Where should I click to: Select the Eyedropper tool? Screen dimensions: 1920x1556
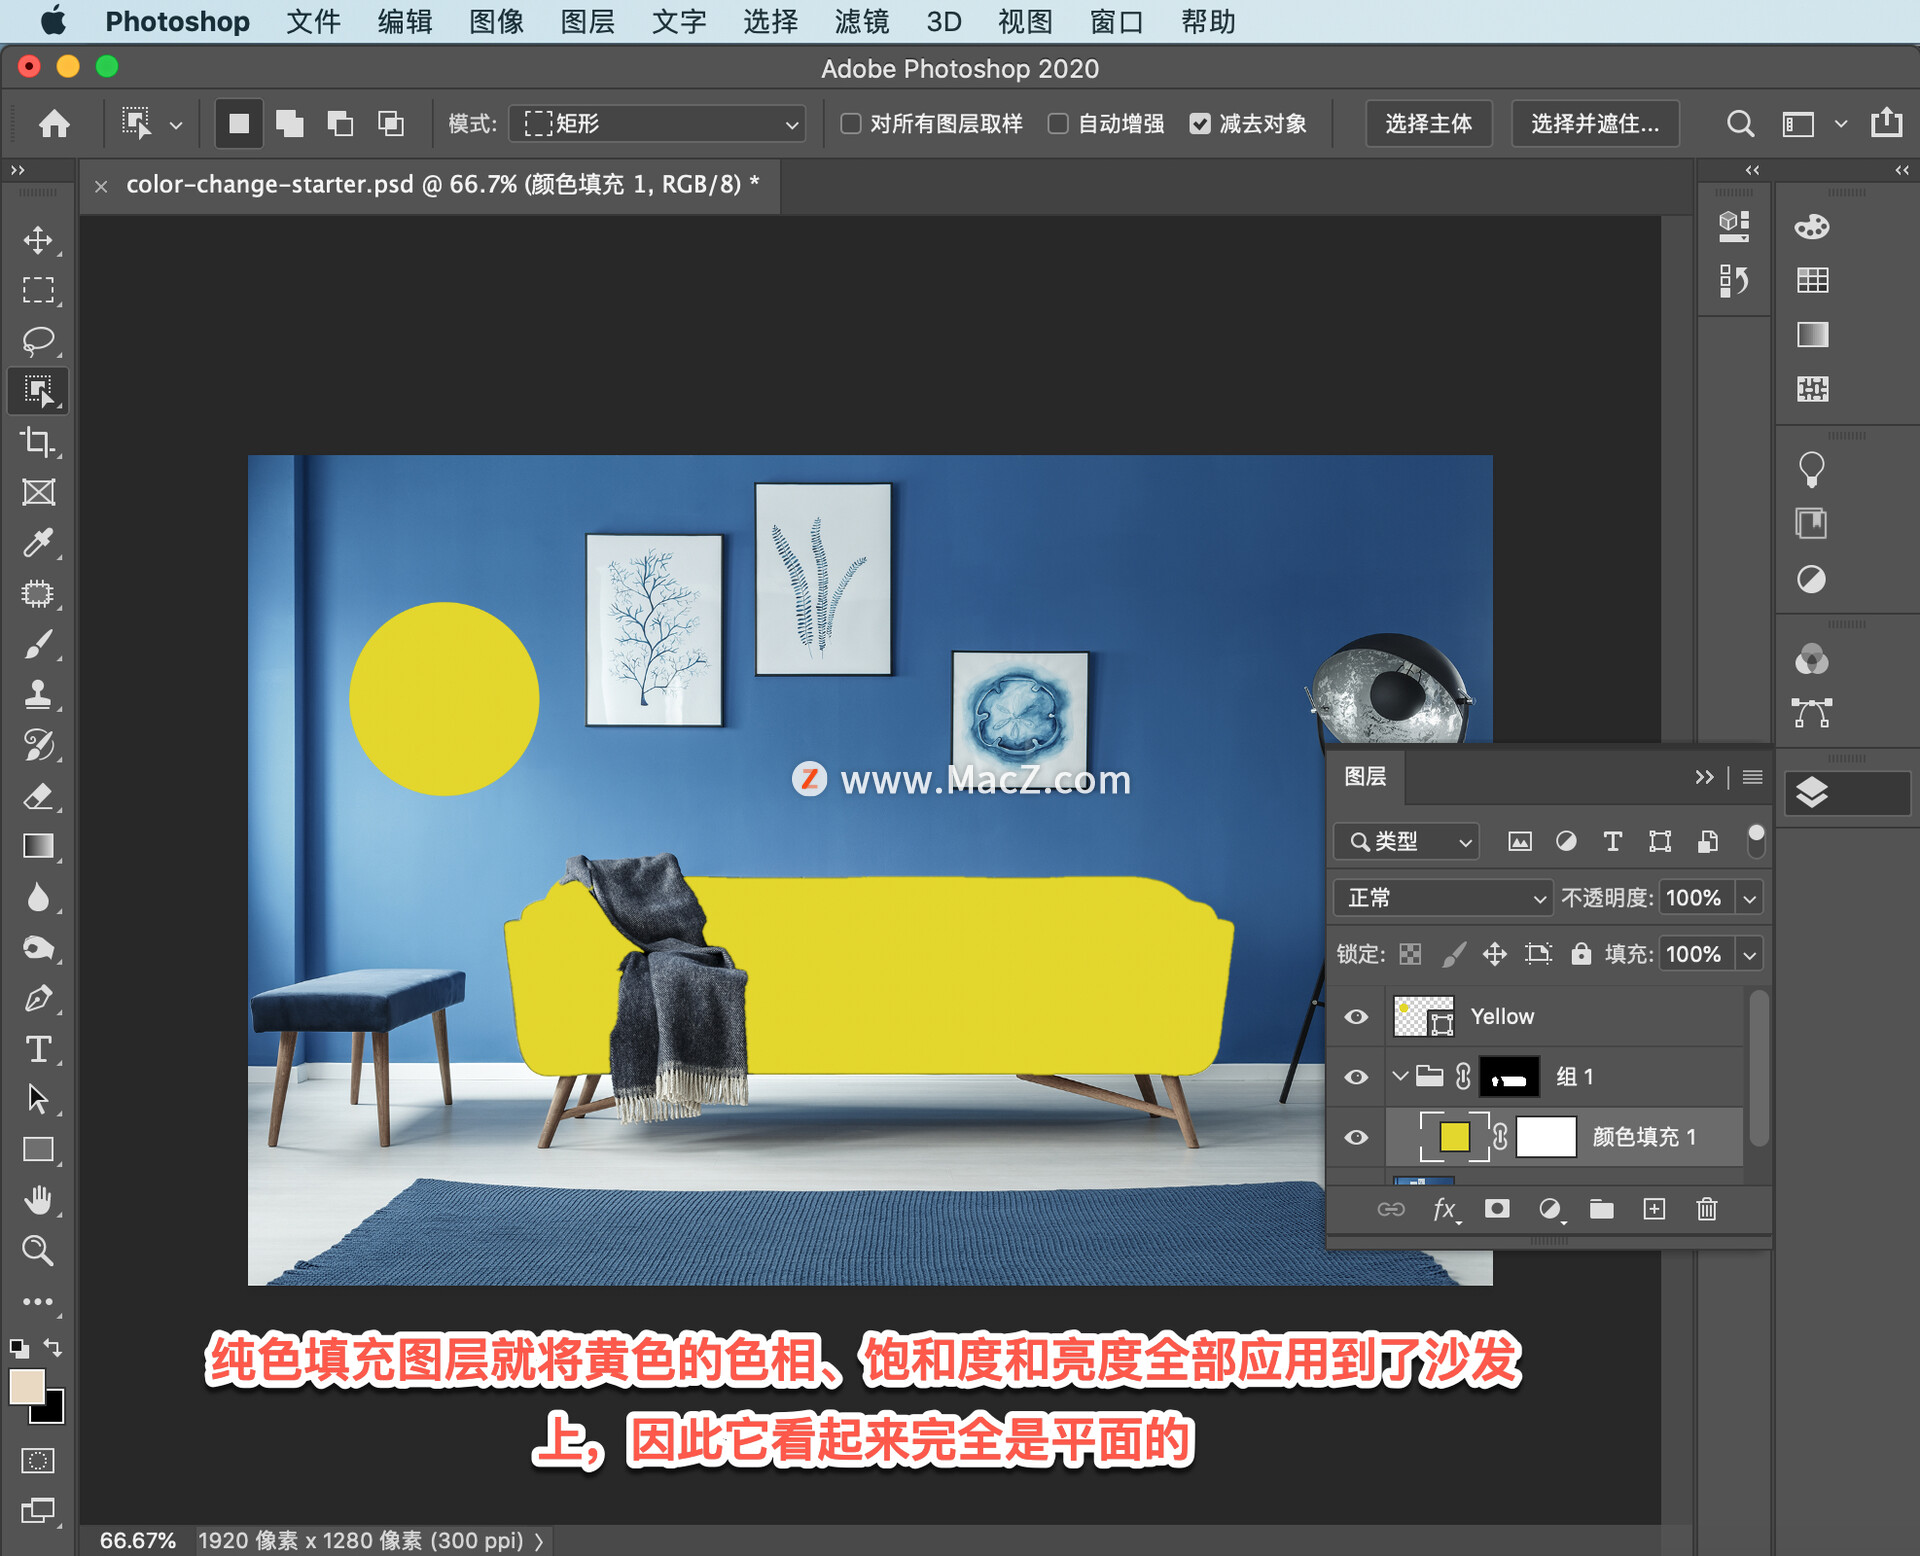pyautogui.click(x=38, y=543)
